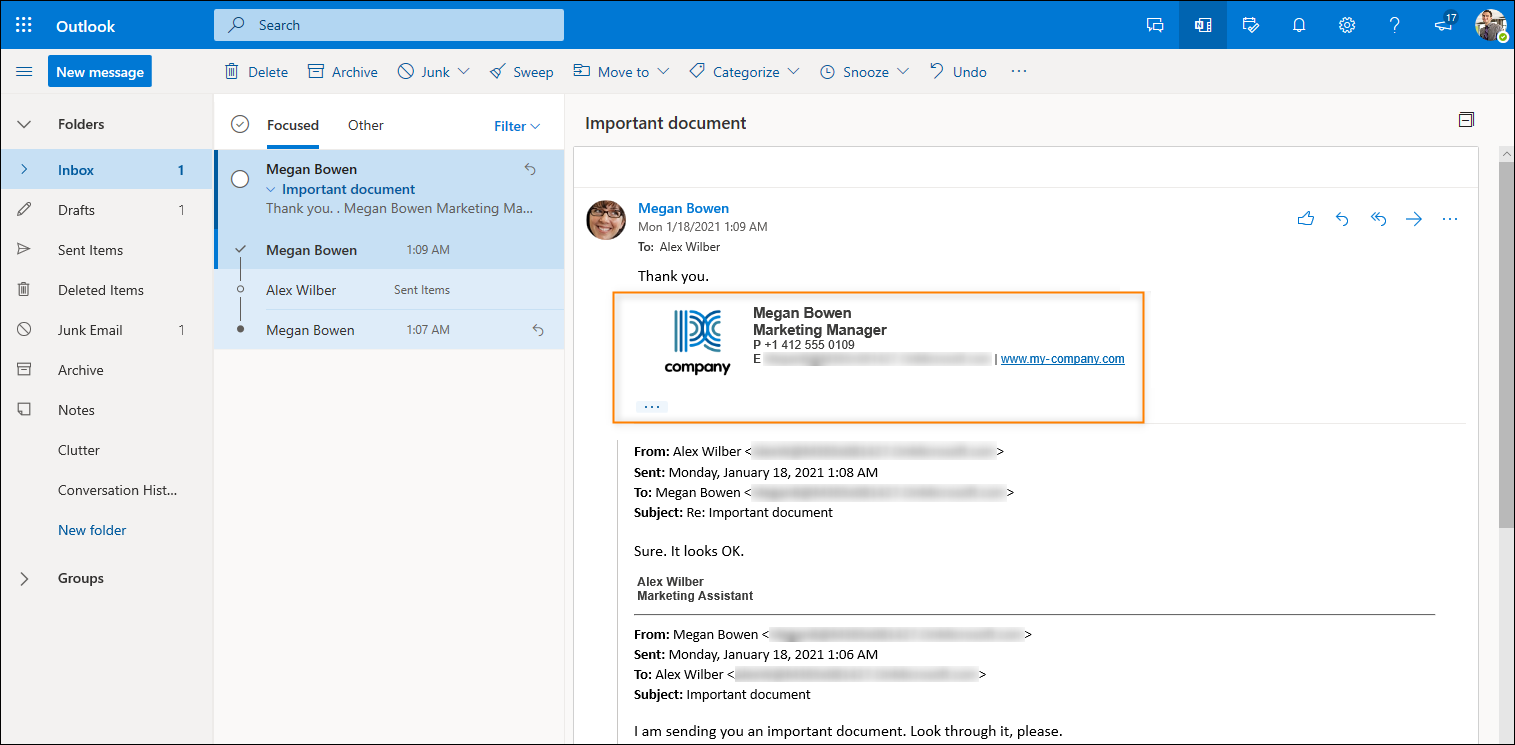Open Alex Wilber's Sent Items message

390,290
